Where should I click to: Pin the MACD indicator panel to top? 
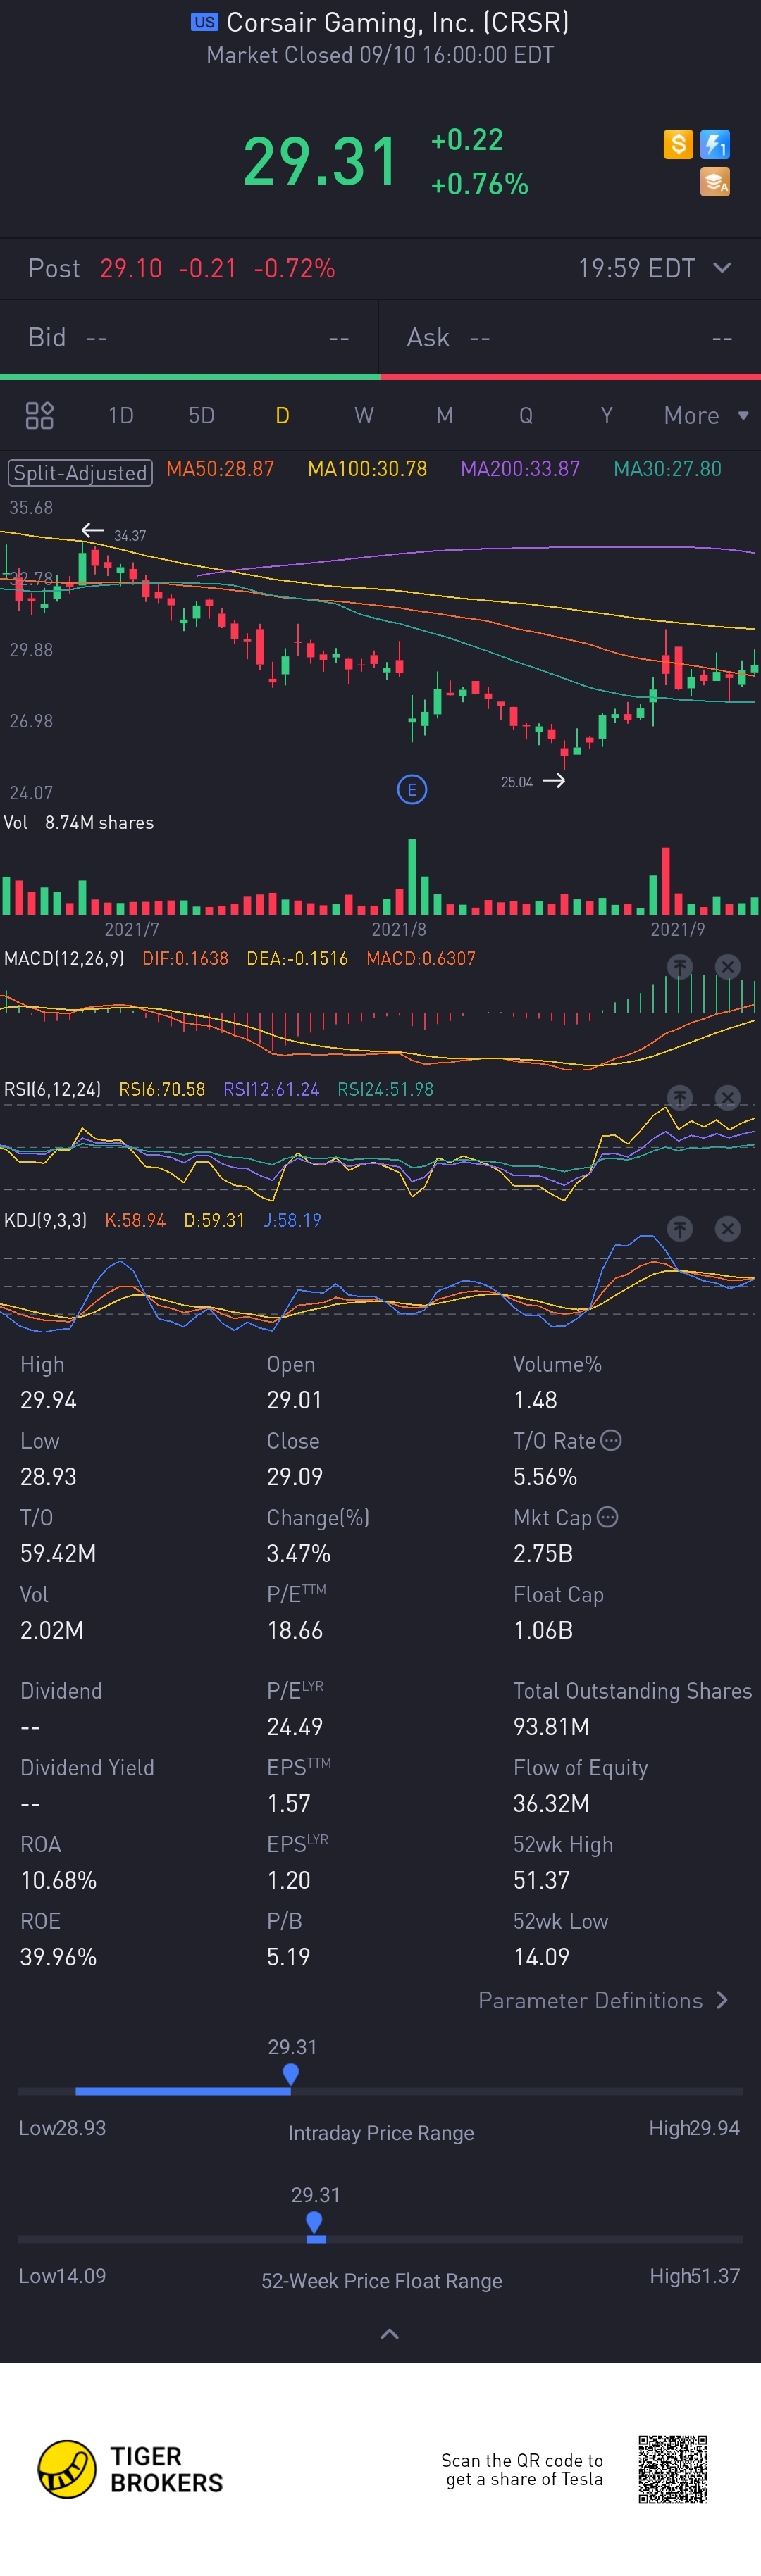tap(680, 966)
